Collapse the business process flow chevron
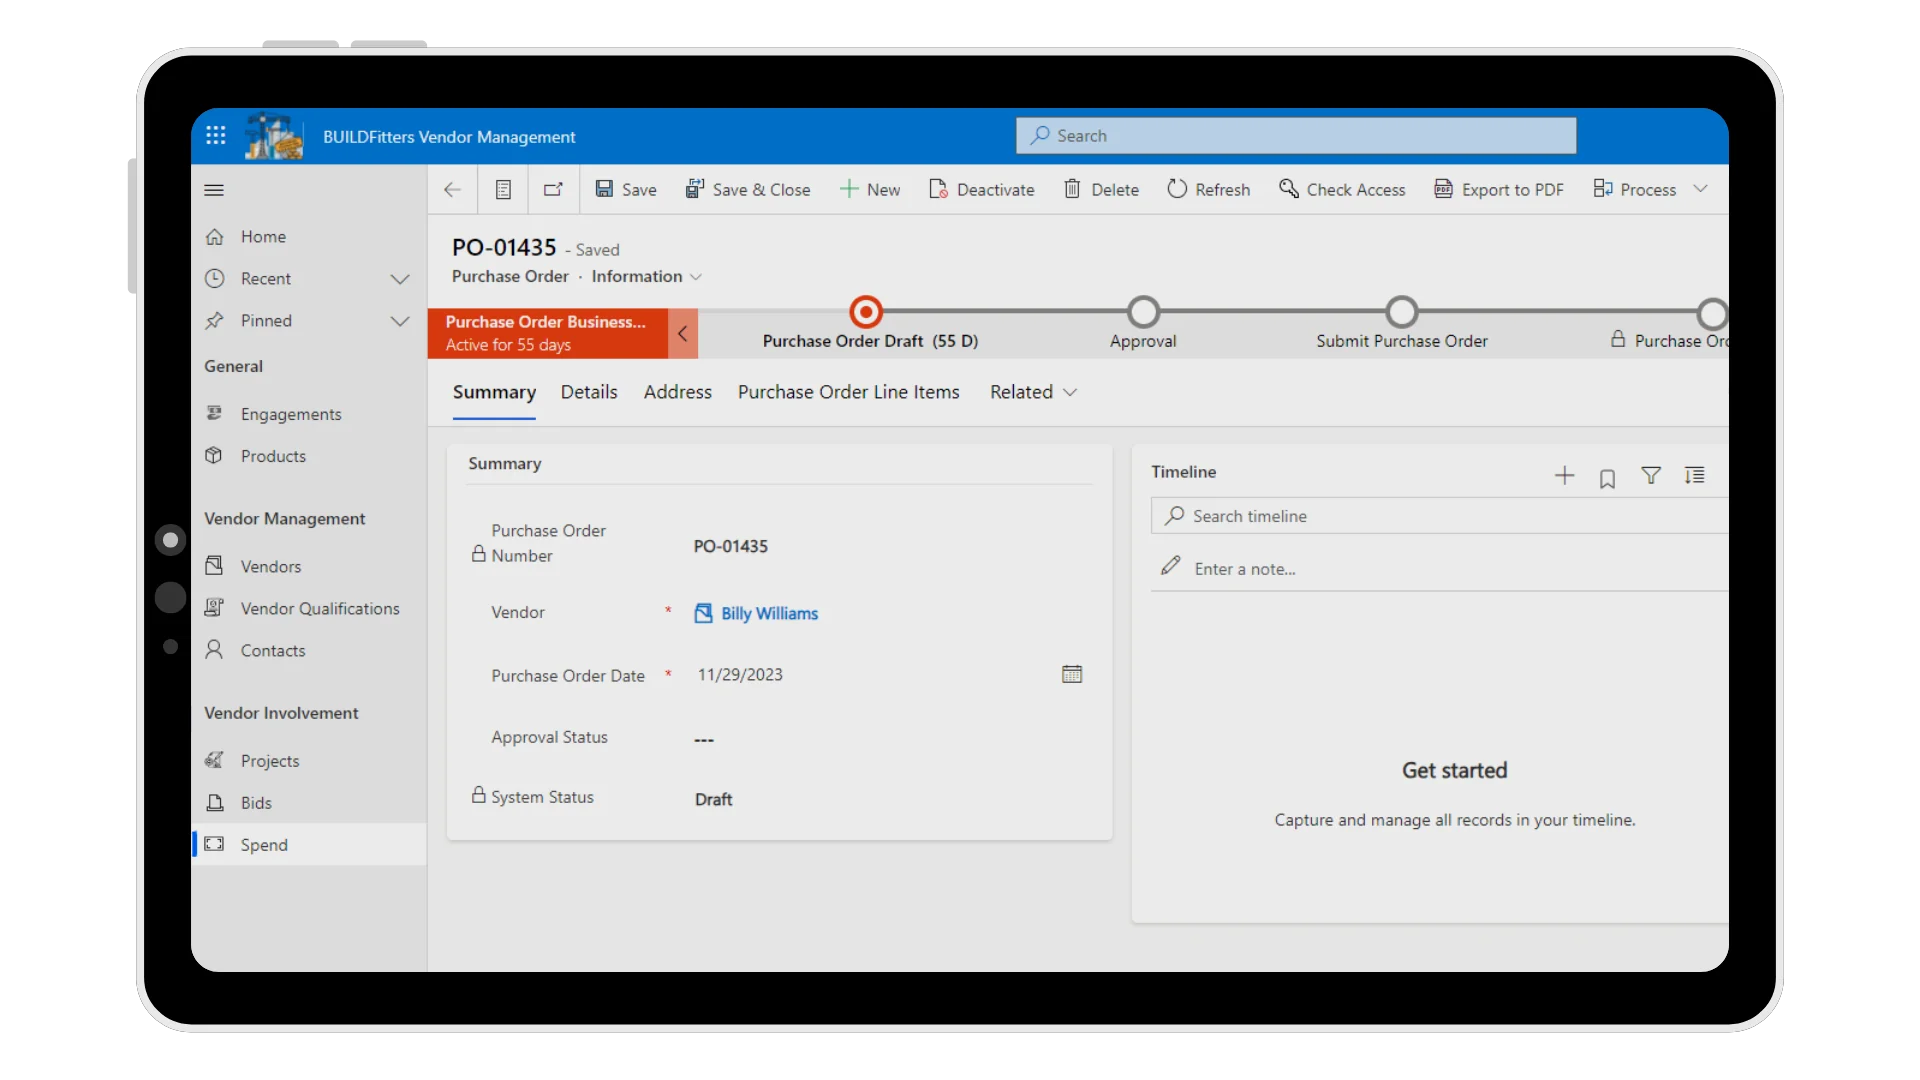Image resolution: width=1920 pixels, height=1080 pixels. pos(683,334)
